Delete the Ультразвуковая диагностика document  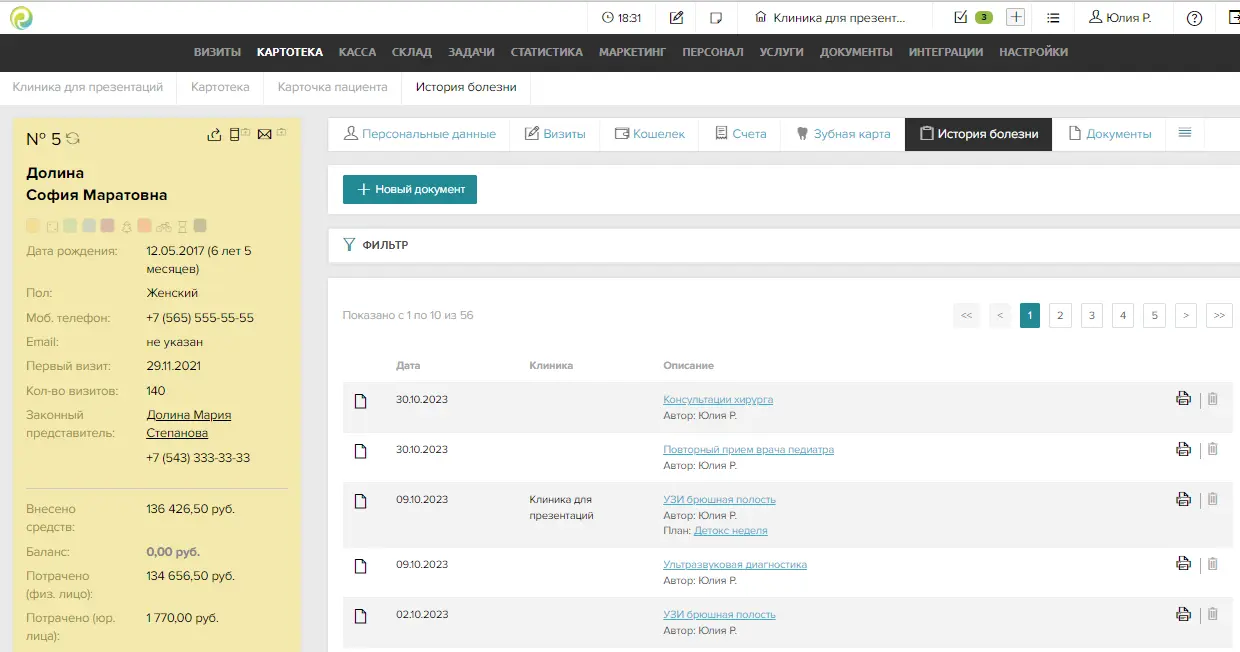(x=1213, y=564)
